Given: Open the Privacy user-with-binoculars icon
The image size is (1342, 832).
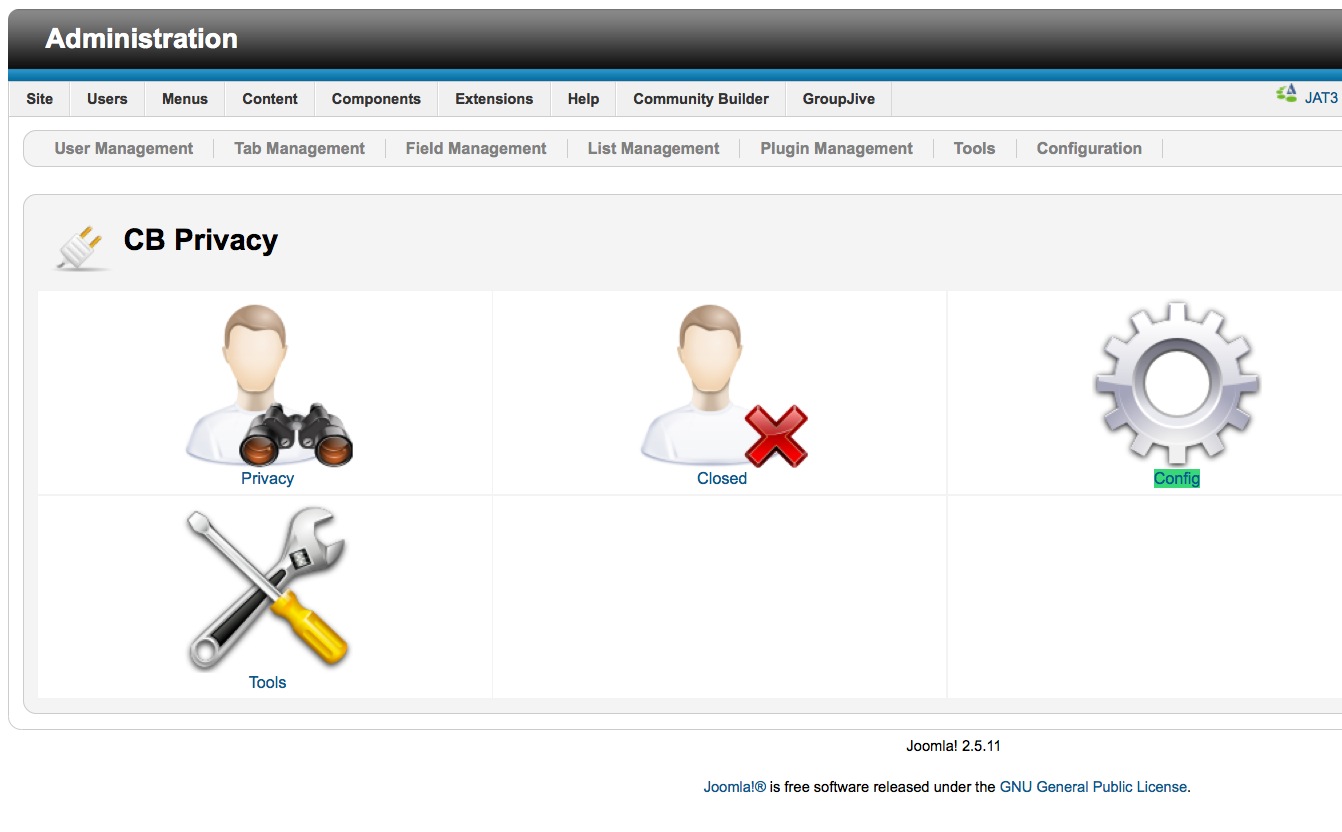Looking at the screenshot, I should point(268,385).
